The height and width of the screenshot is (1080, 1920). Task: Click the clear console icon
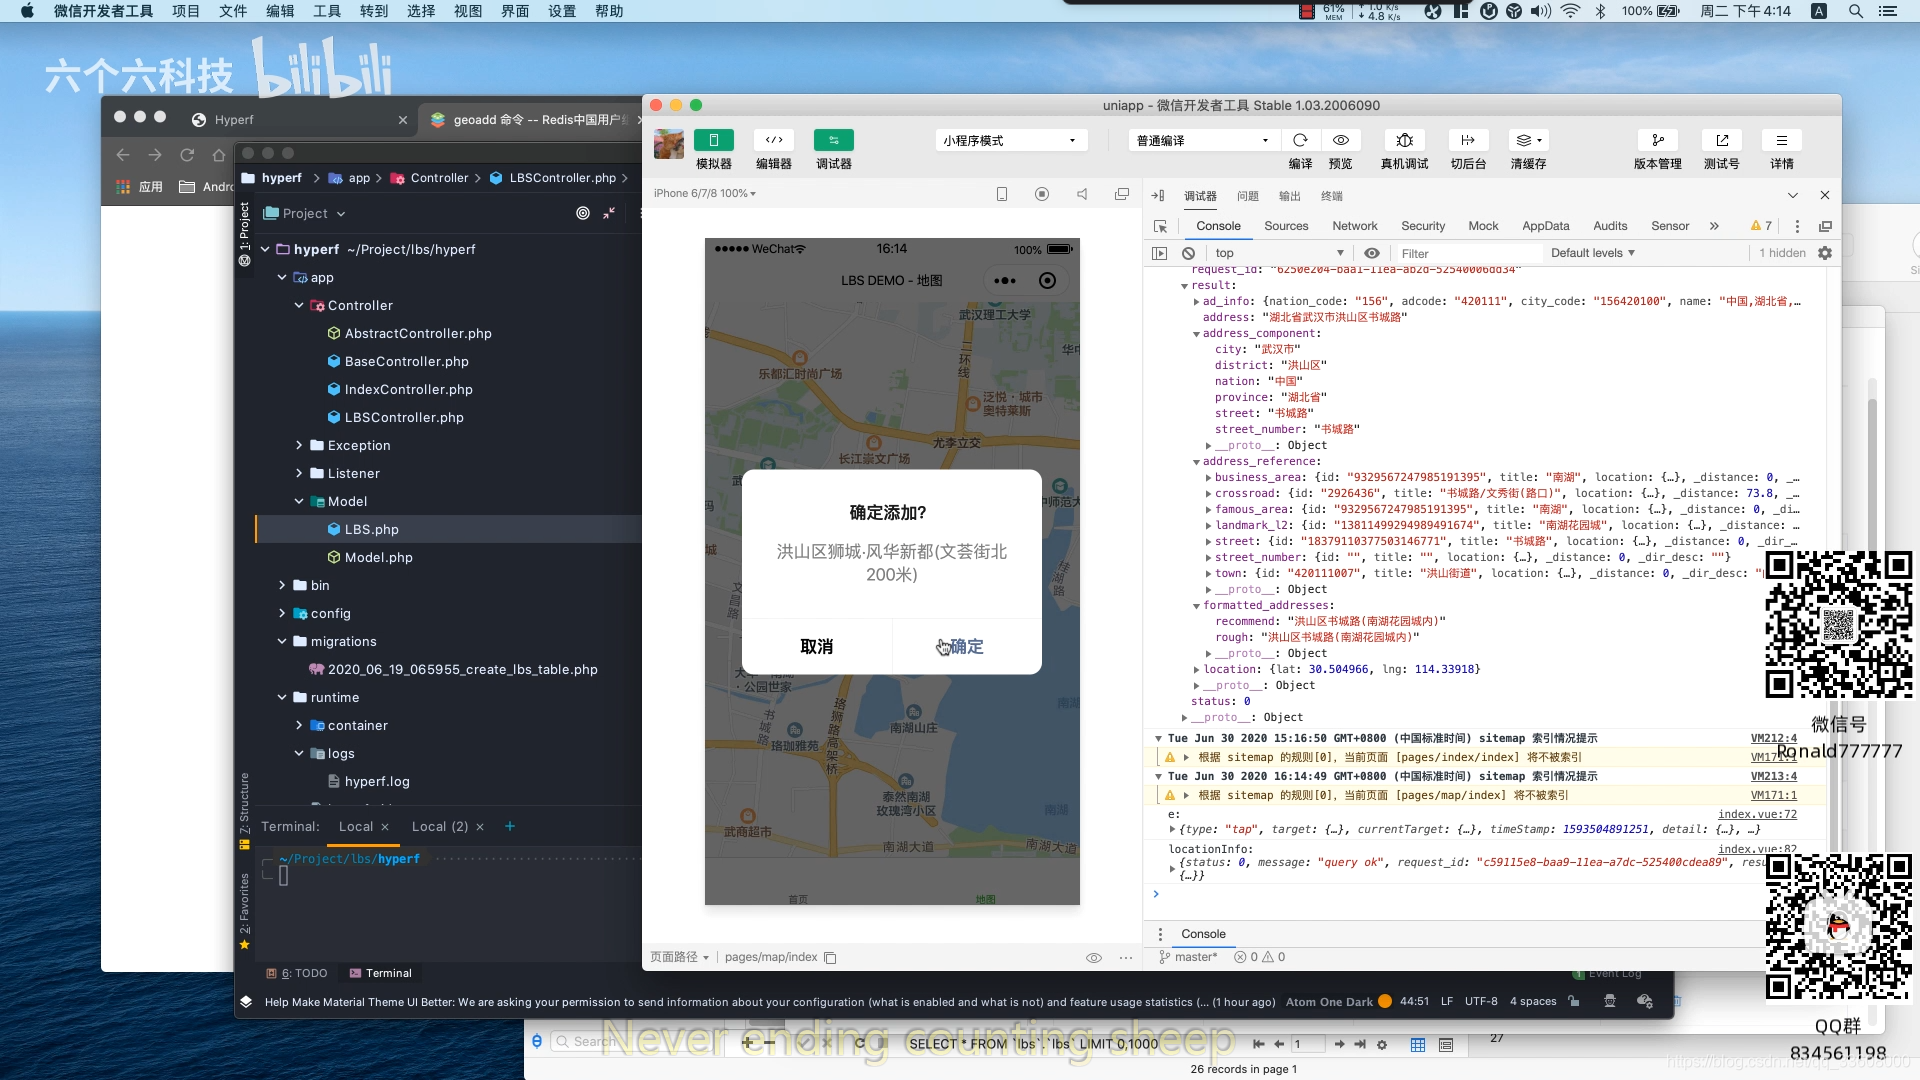point(1188,253)
